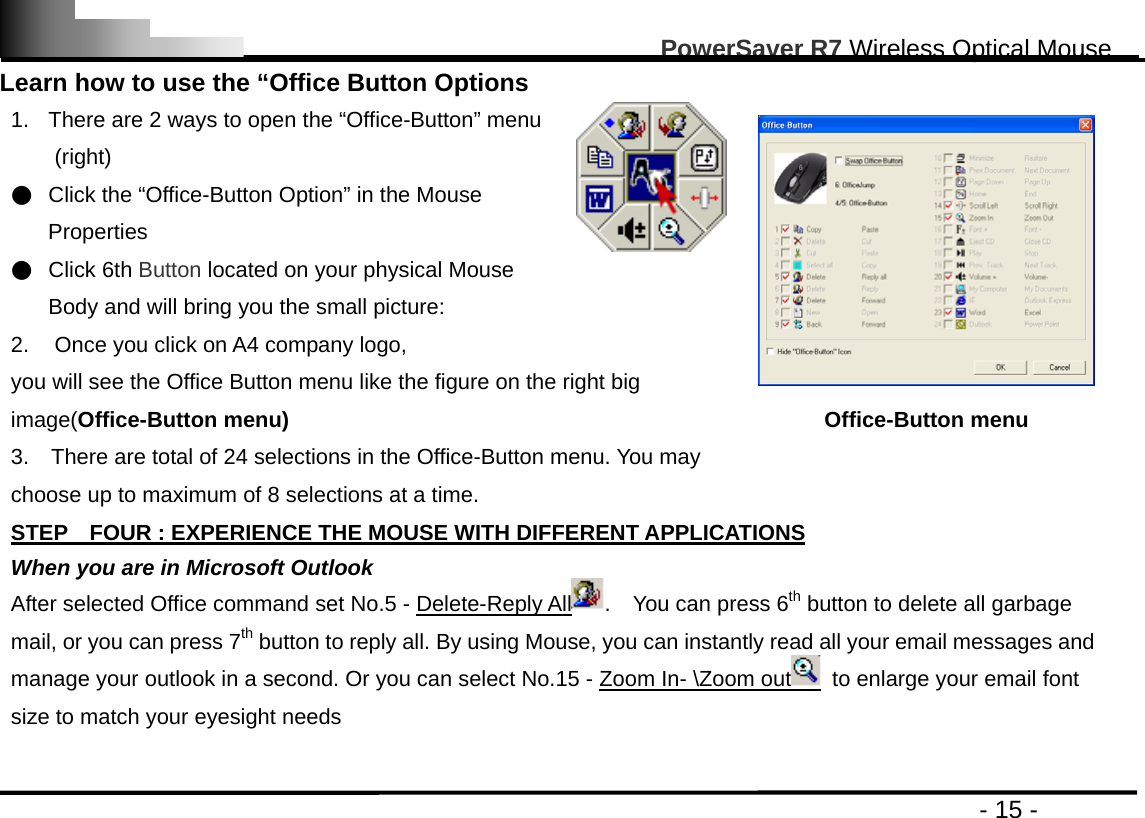1145x818 pixels.
Task: Click the "Reply all" label in row 5
Action: pyautogui.click(x=874, y=277)
